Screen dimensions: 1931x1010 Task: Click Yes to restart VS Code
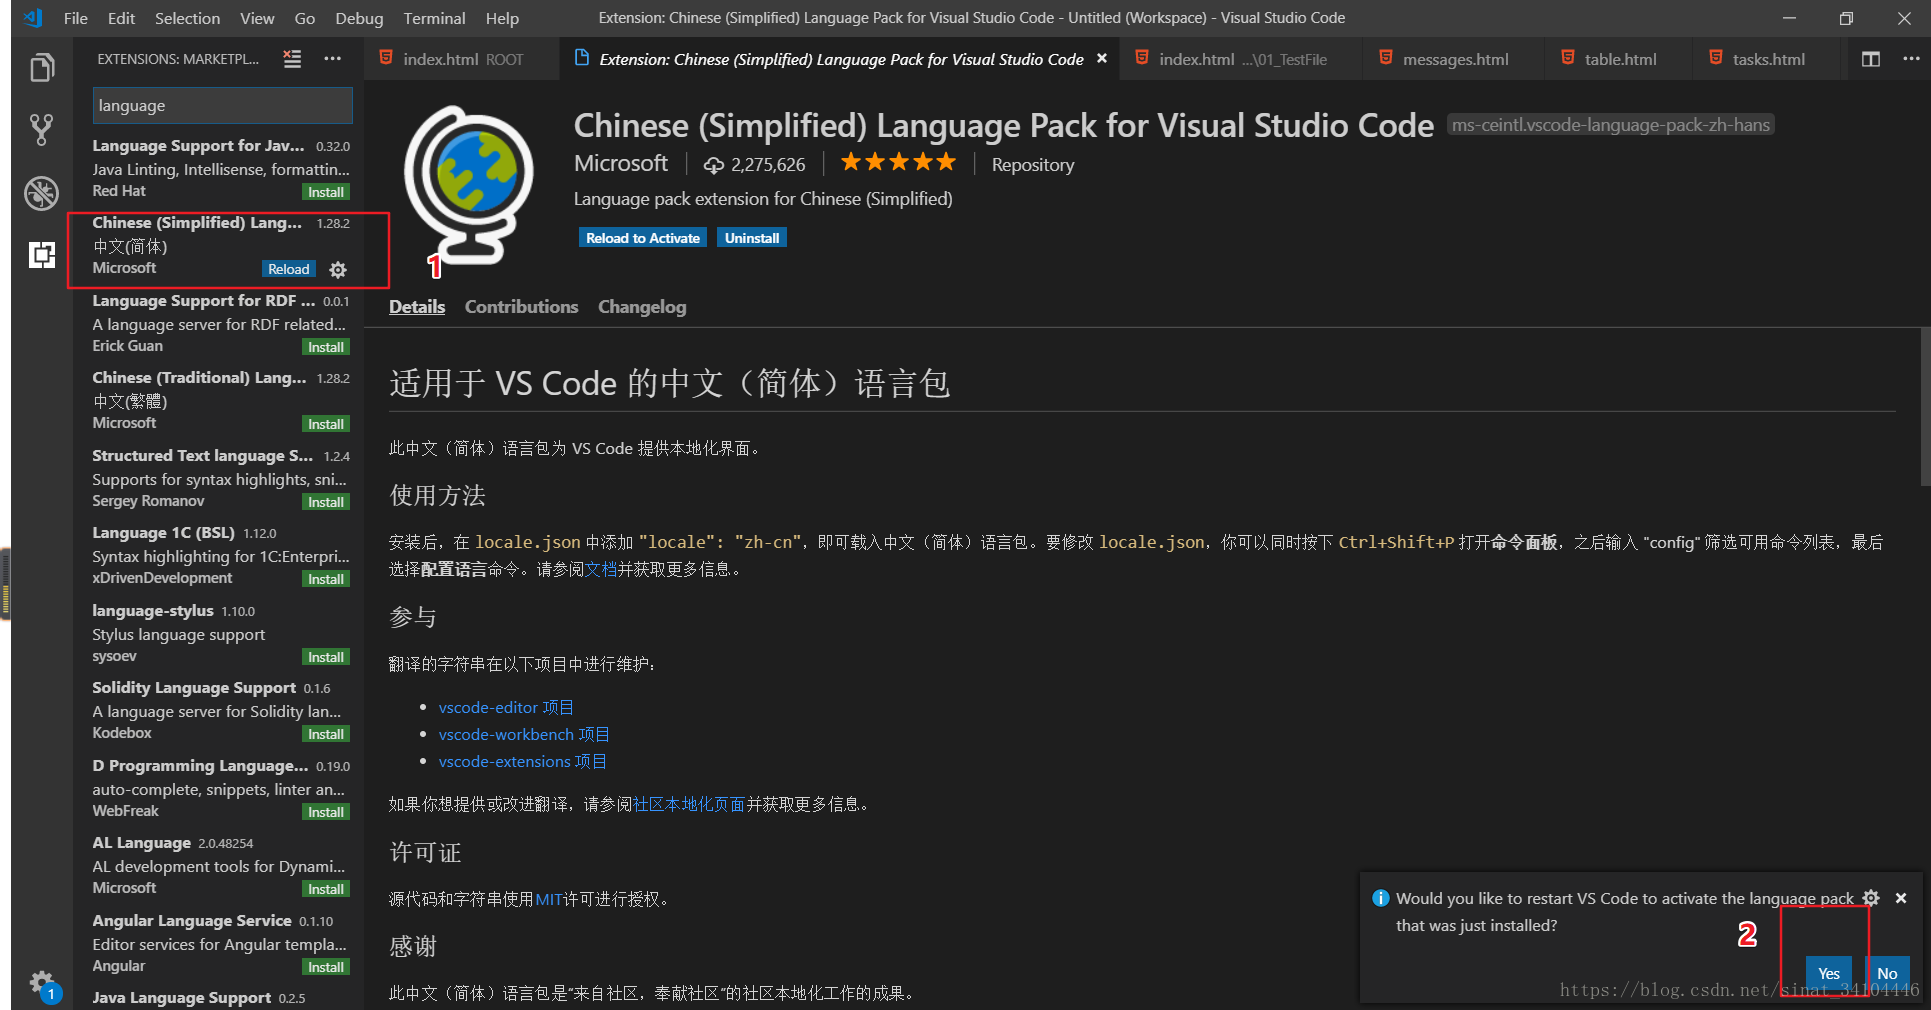tap(1828, 973)
